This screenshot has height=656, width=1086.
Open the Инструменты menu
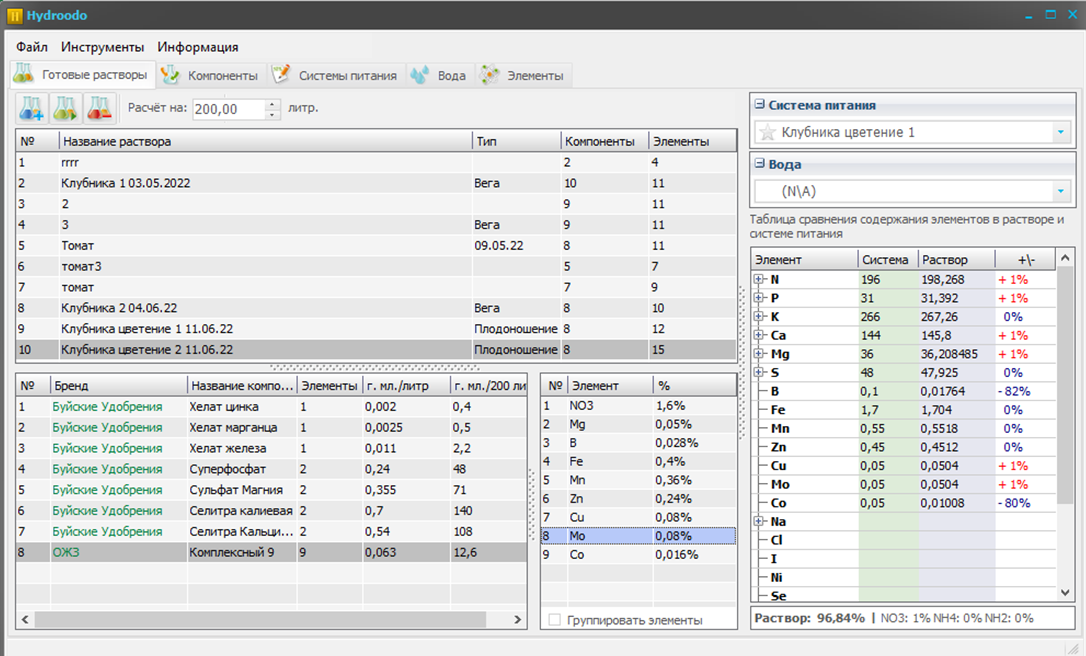(102, 47)
